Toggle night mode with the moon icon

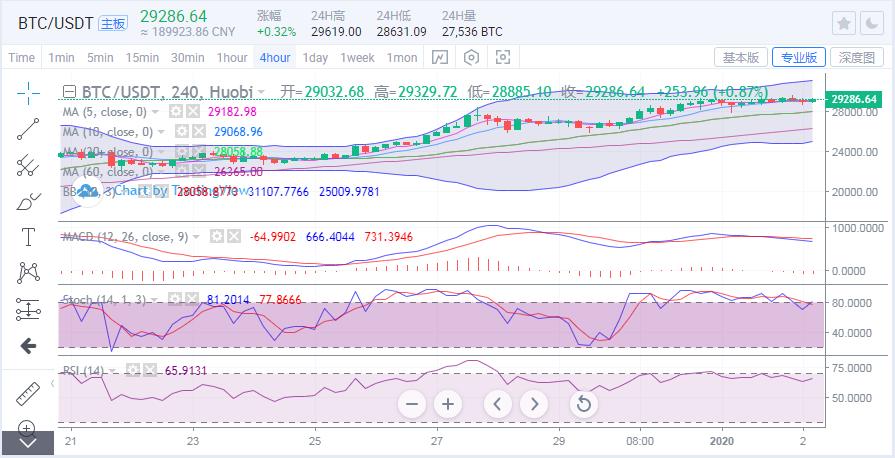(x=872, y=23)
